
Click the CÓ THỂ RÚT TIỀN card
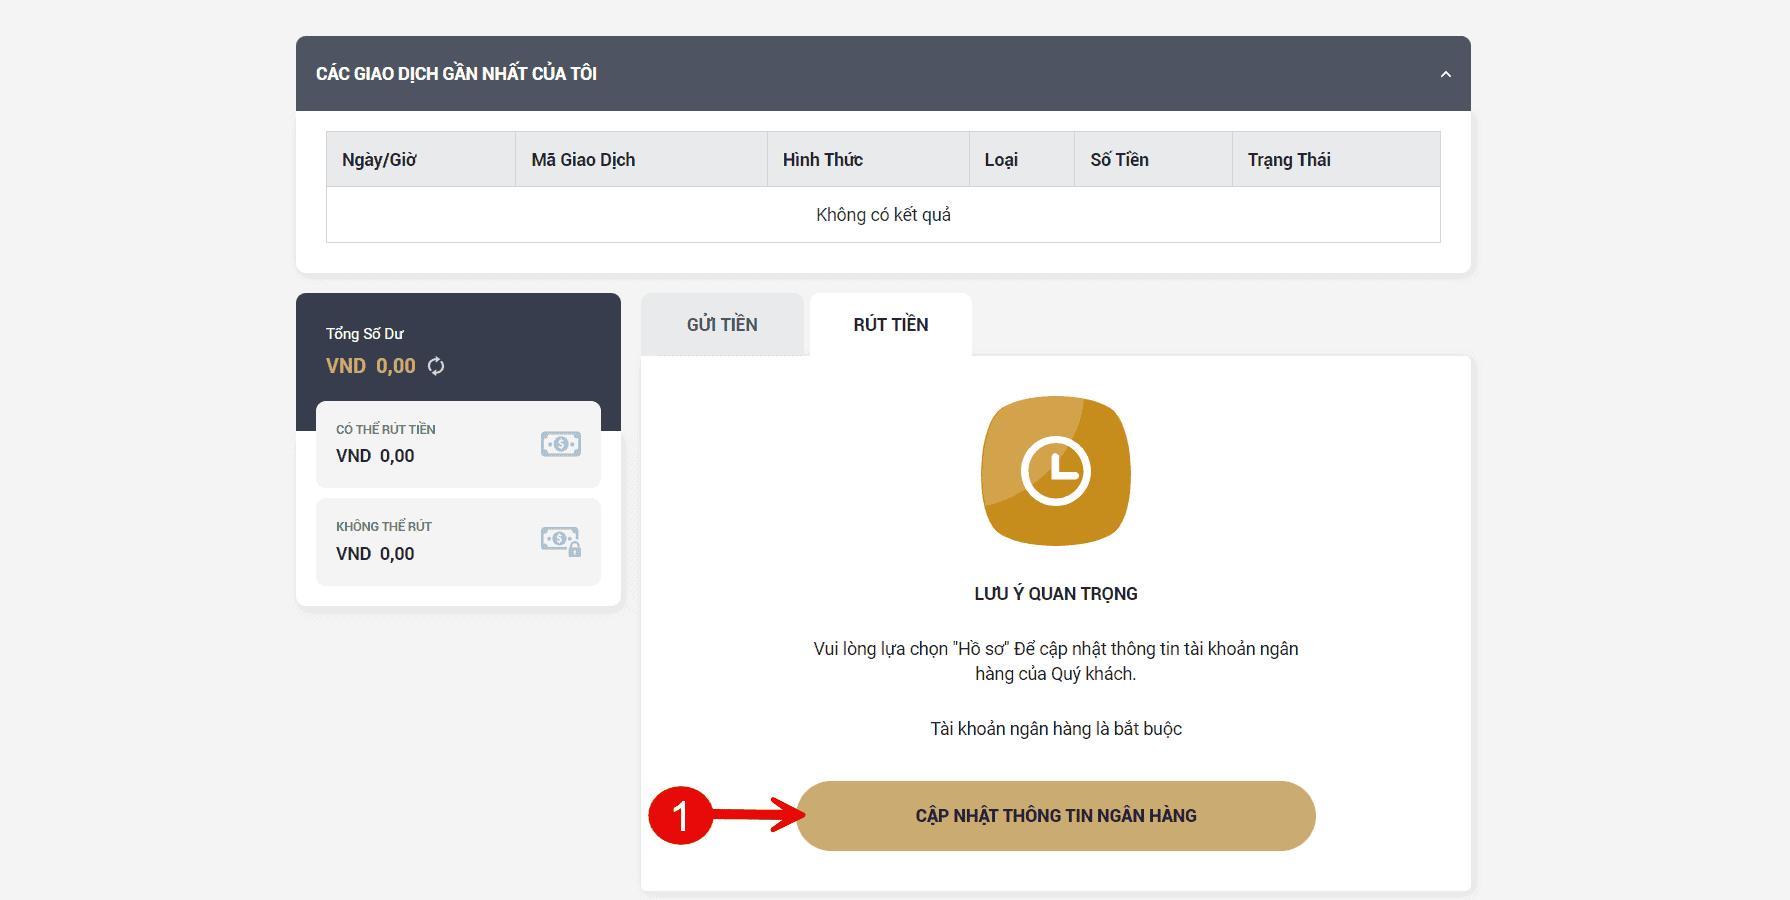point(458,444)
